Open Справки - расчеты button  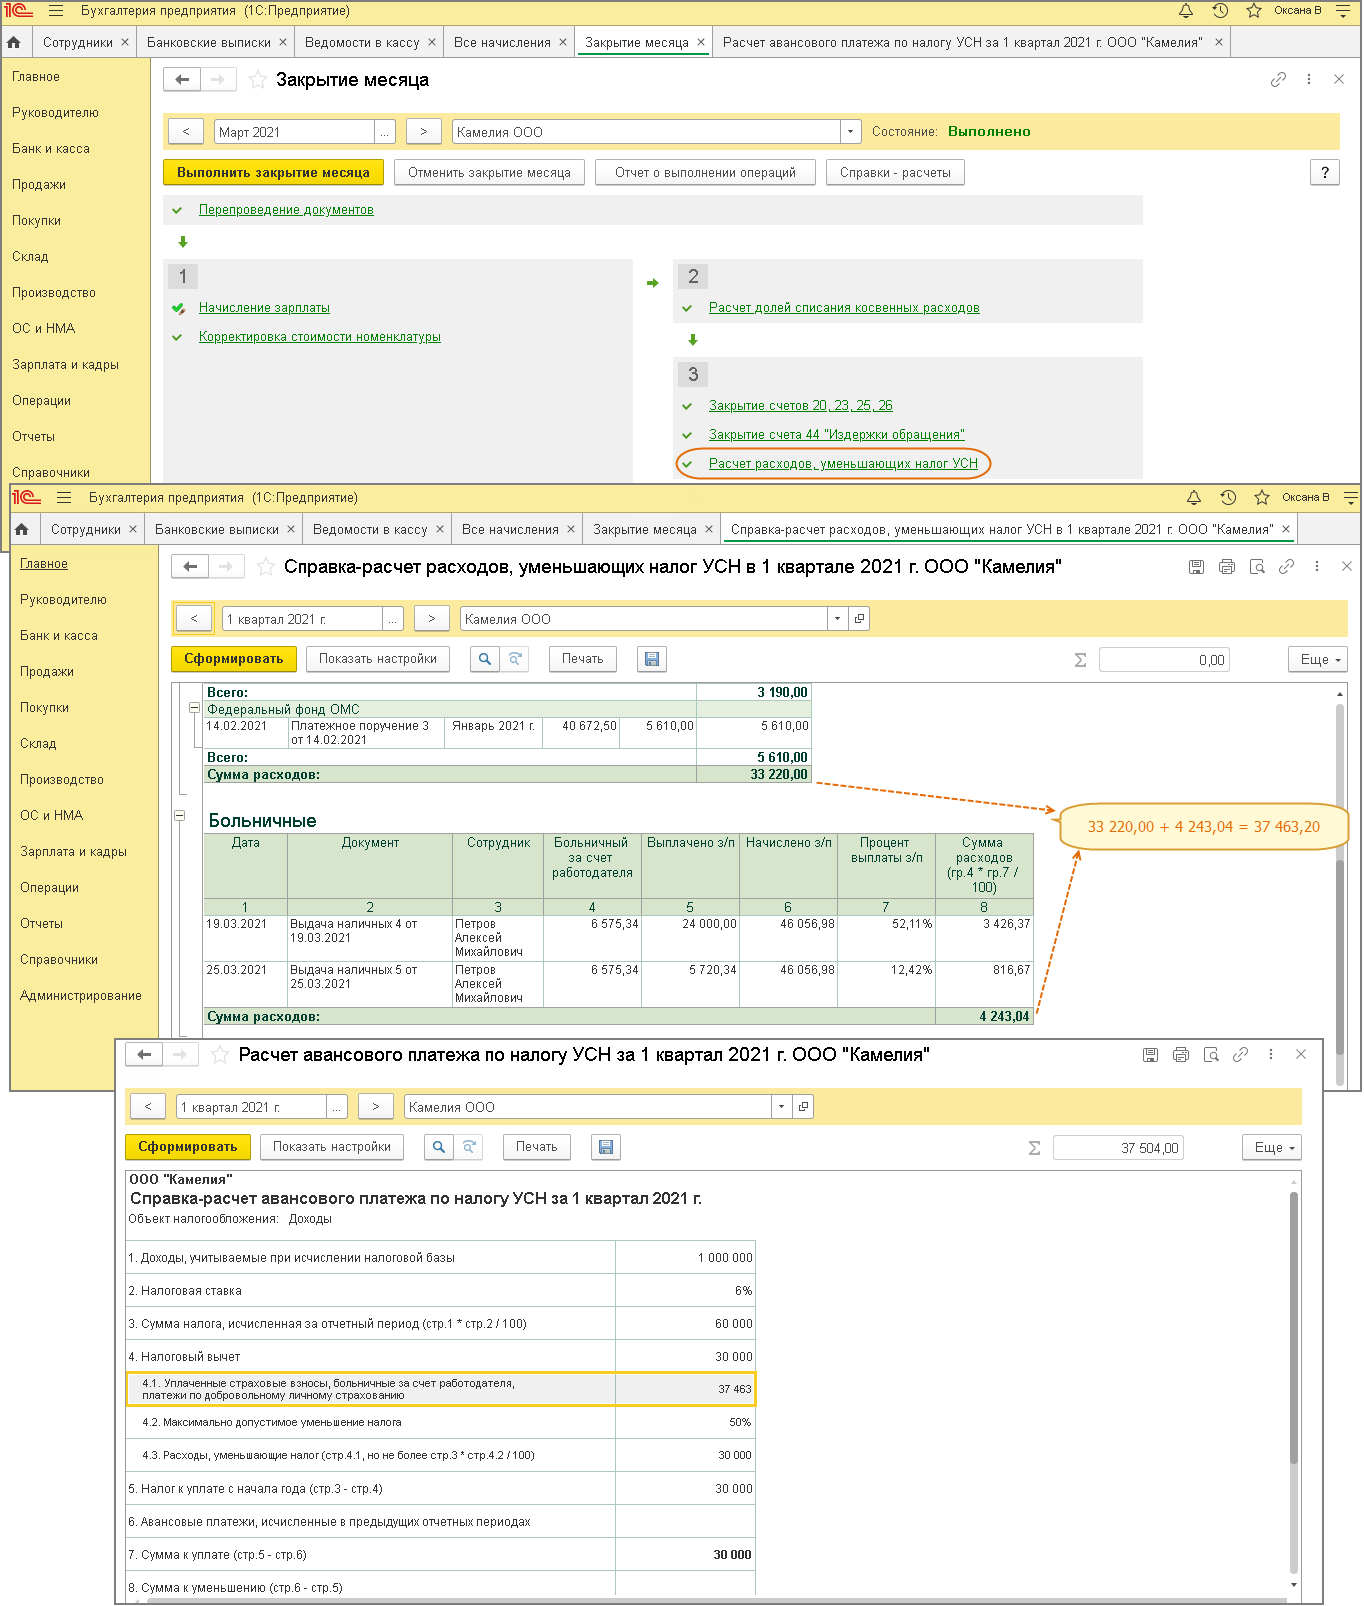[895, 173]
